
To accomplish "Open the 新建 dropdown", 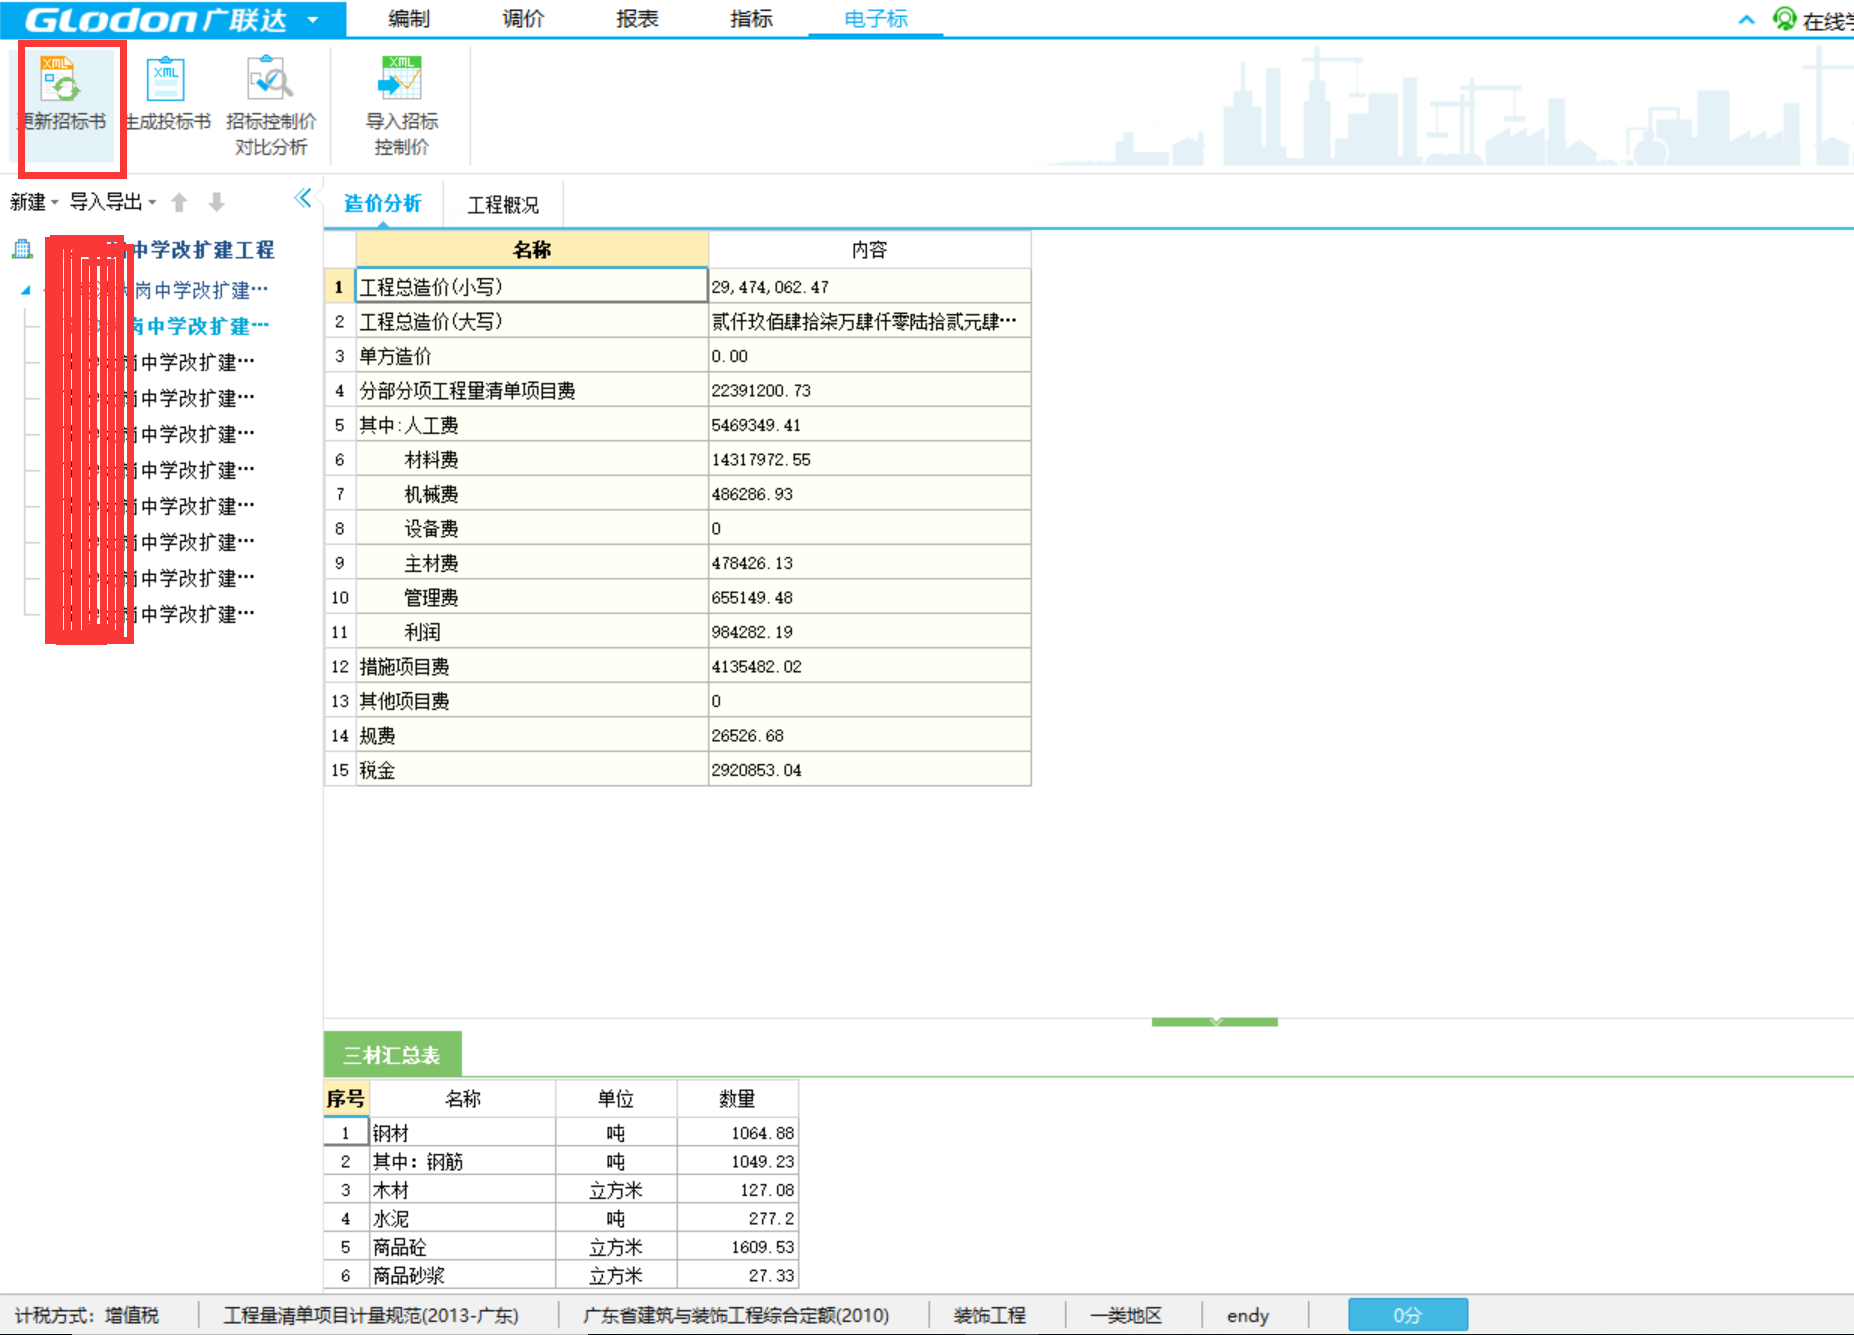I will coord(34,202).
